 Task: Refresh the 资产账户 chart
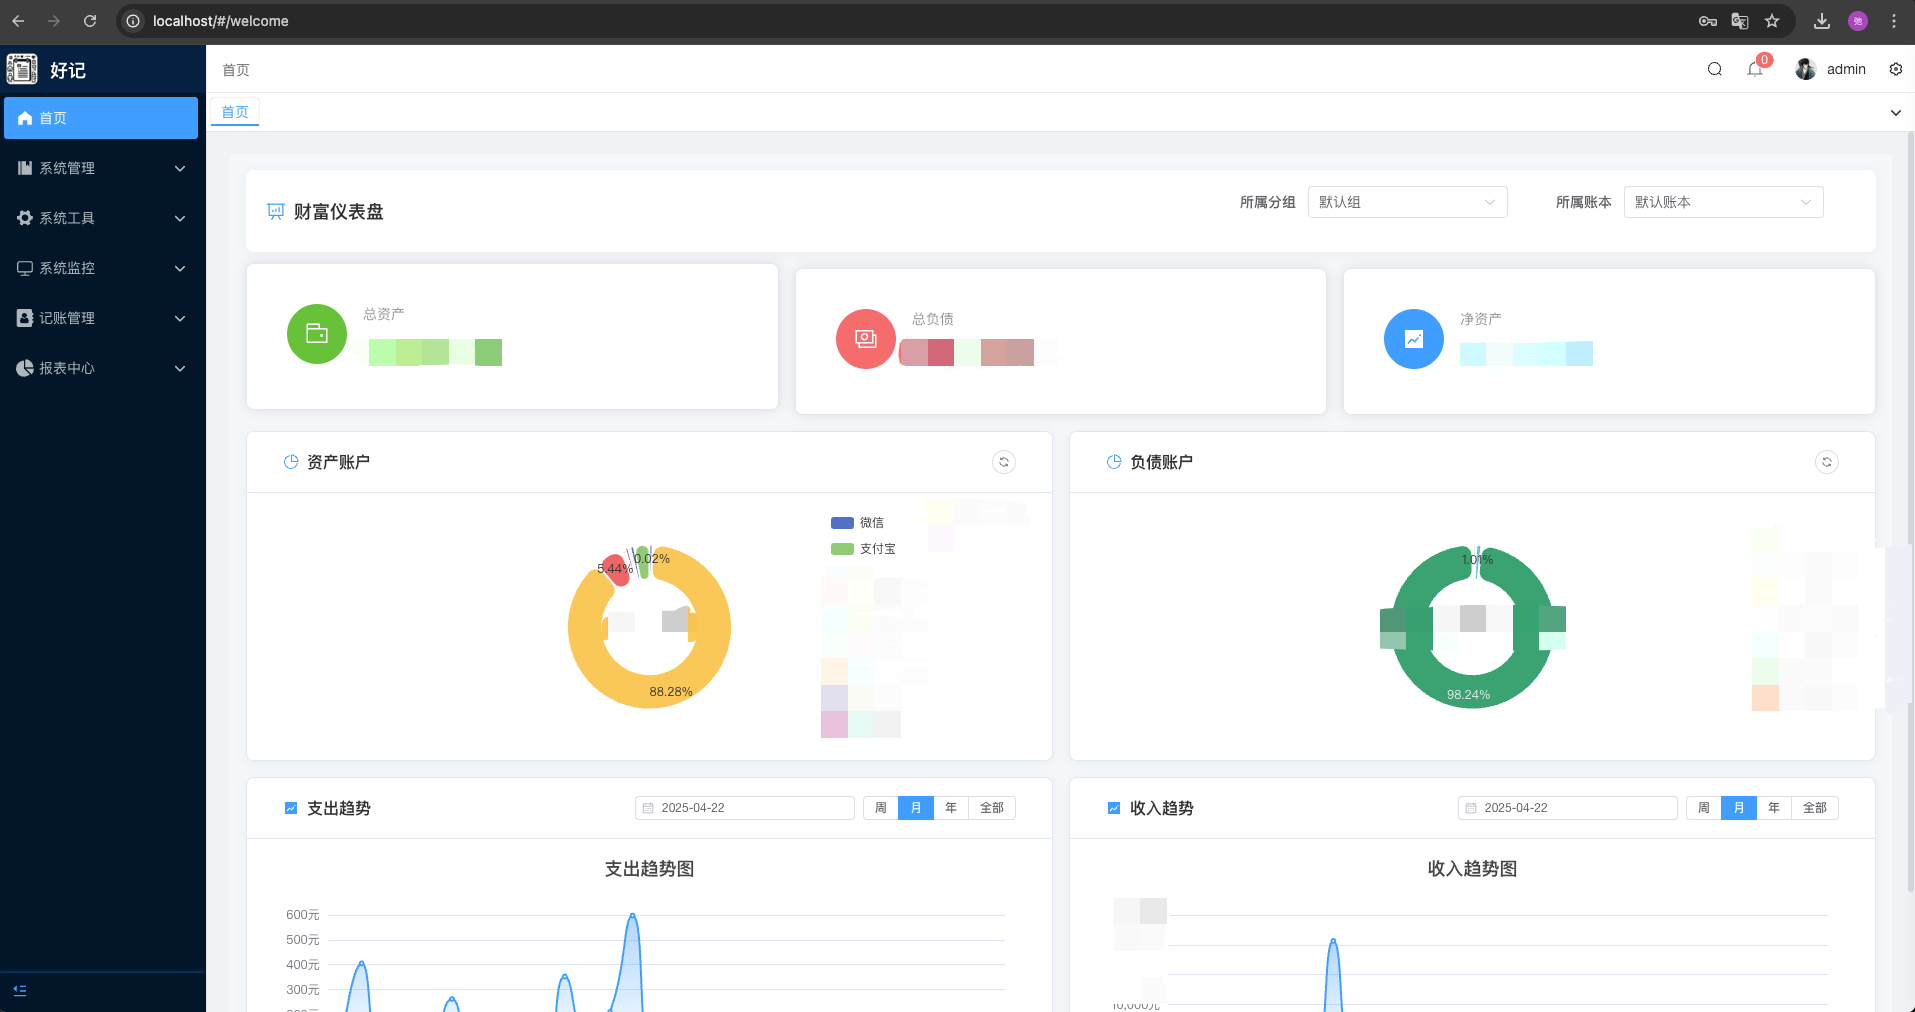point(1003,462)
